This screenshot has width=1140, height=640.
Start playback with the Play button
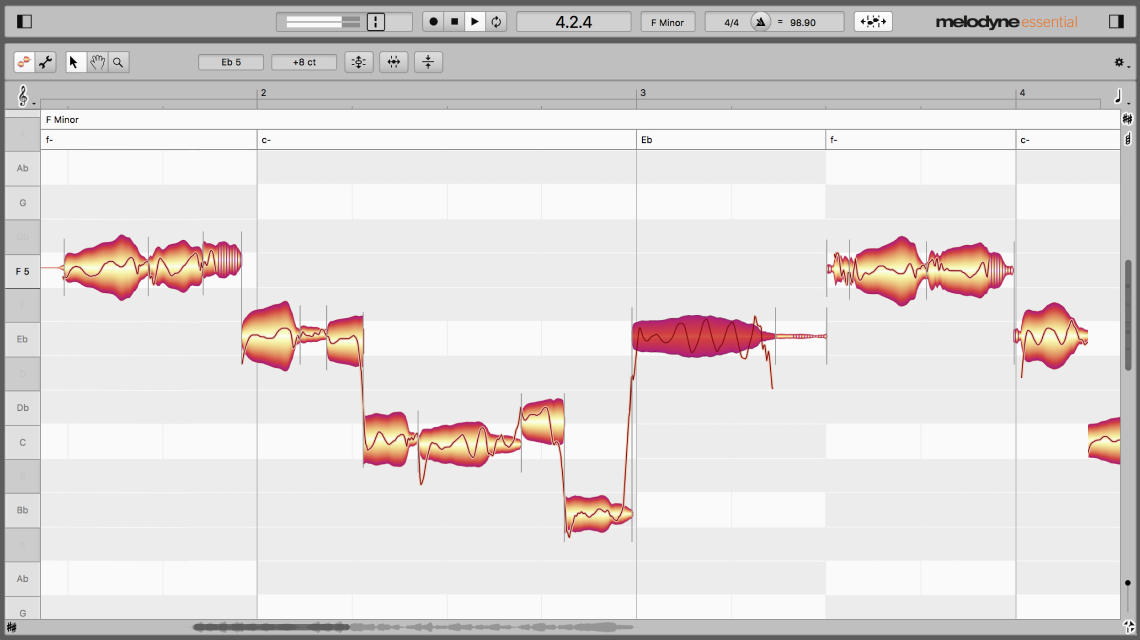pyautogui.click(x=475, y=22)
